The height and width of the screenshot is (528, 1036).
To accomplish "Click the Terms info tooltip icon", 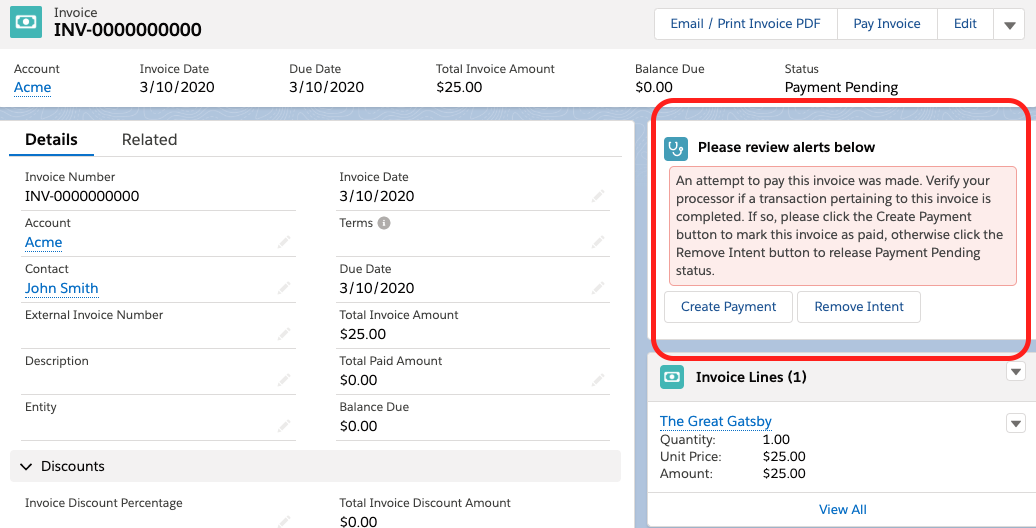I will [384, 223].
